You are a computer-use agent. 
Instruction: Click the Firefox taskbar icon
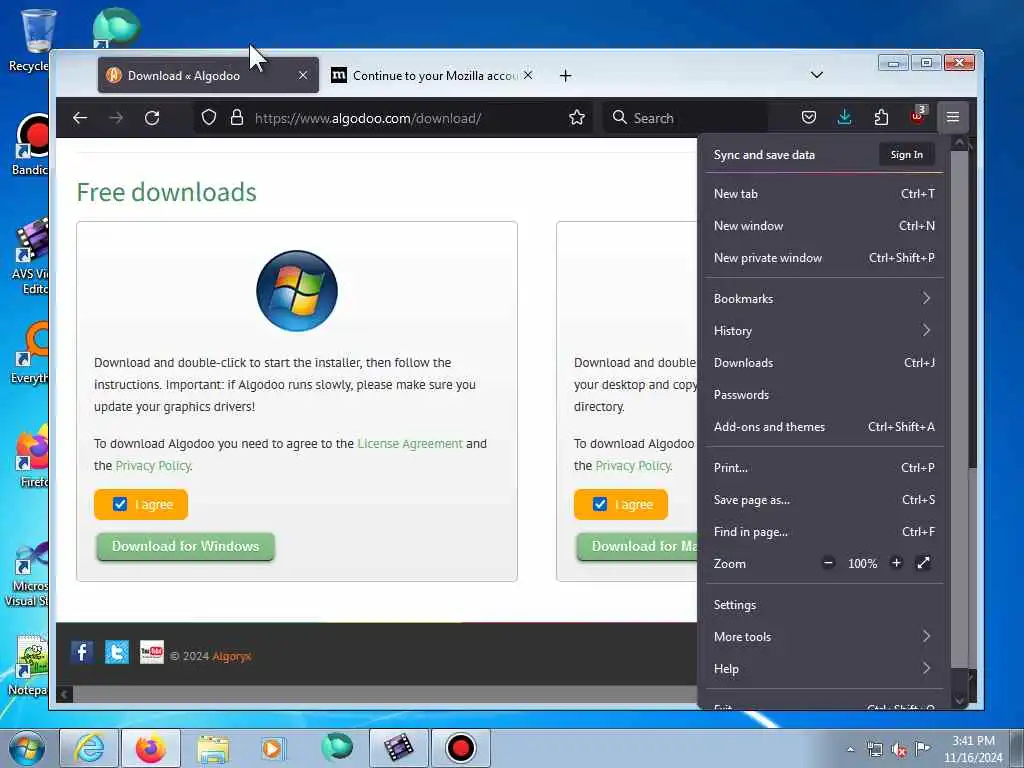(x=151, y=748)
